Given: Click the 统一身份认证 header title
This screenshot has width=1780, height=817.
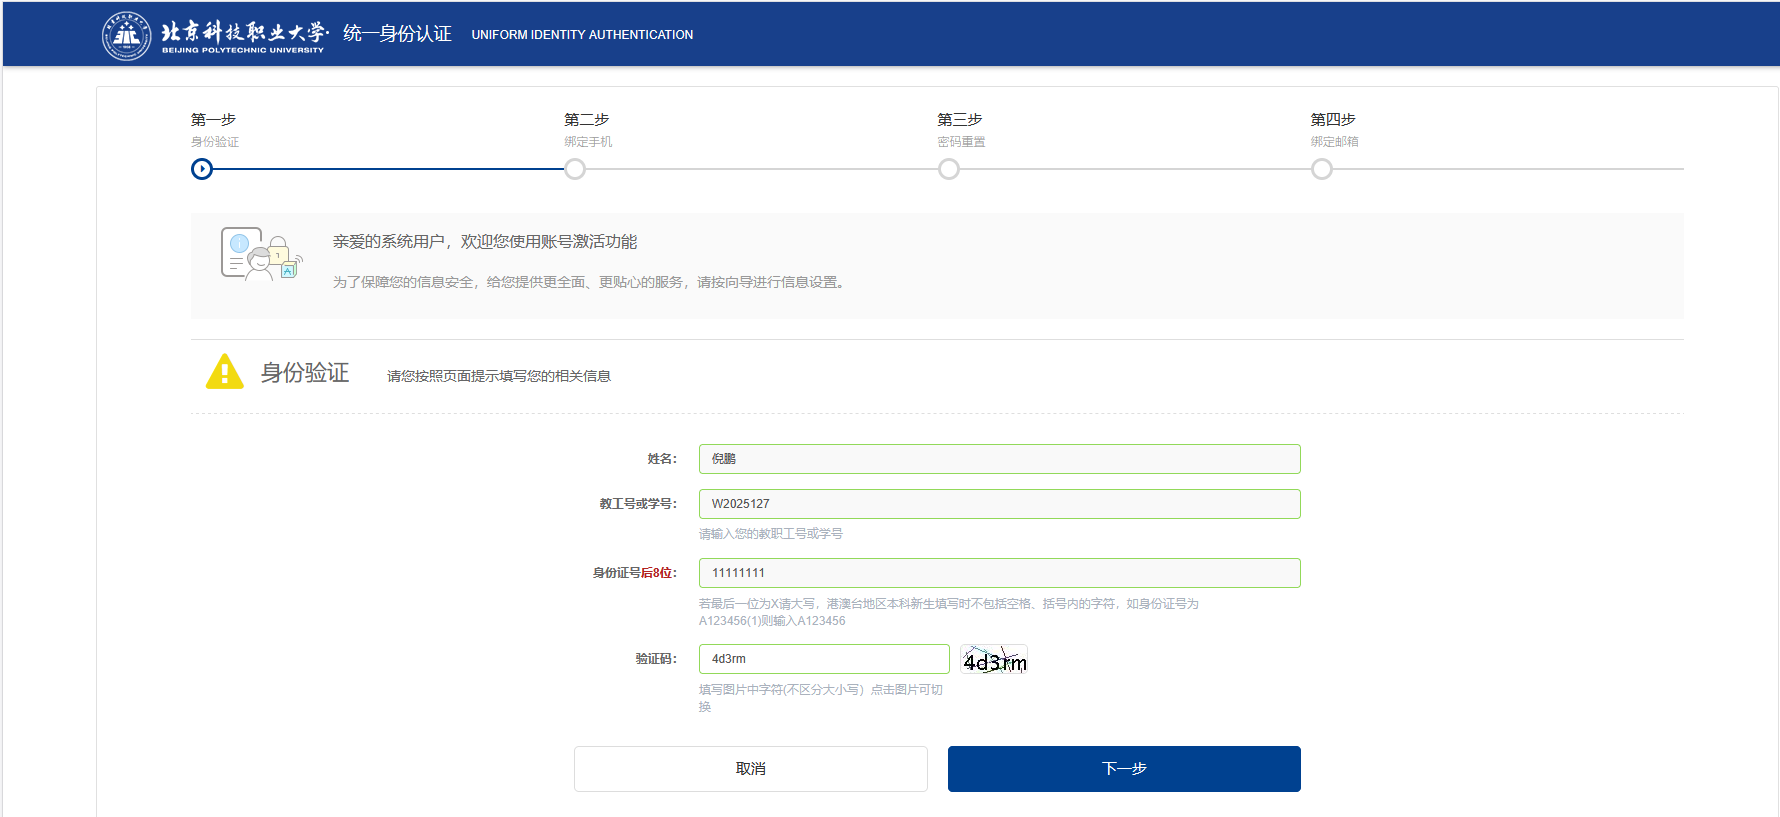Looking at the screenshot, I should [397, 34].
